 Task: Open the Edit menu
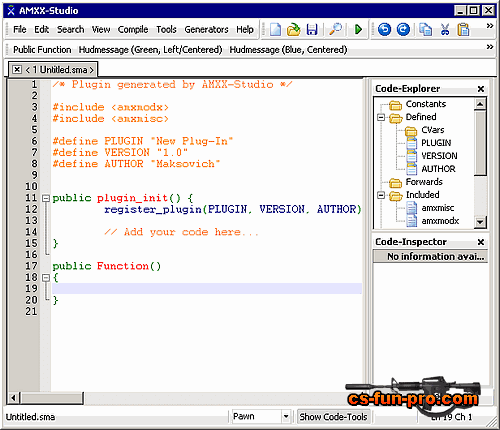41,30
